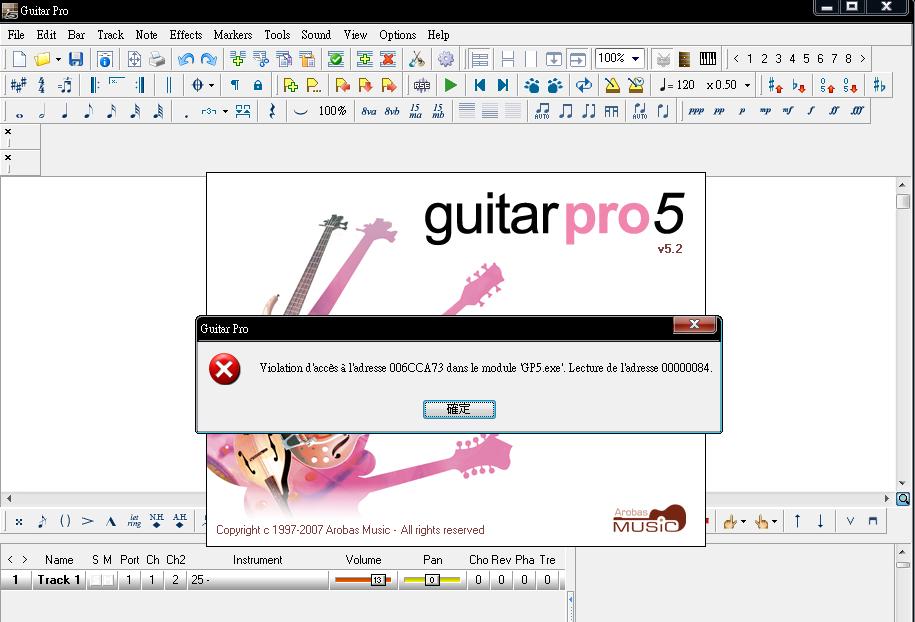
Task: Toggle the RSE button
Action: [x=421, y=85]
